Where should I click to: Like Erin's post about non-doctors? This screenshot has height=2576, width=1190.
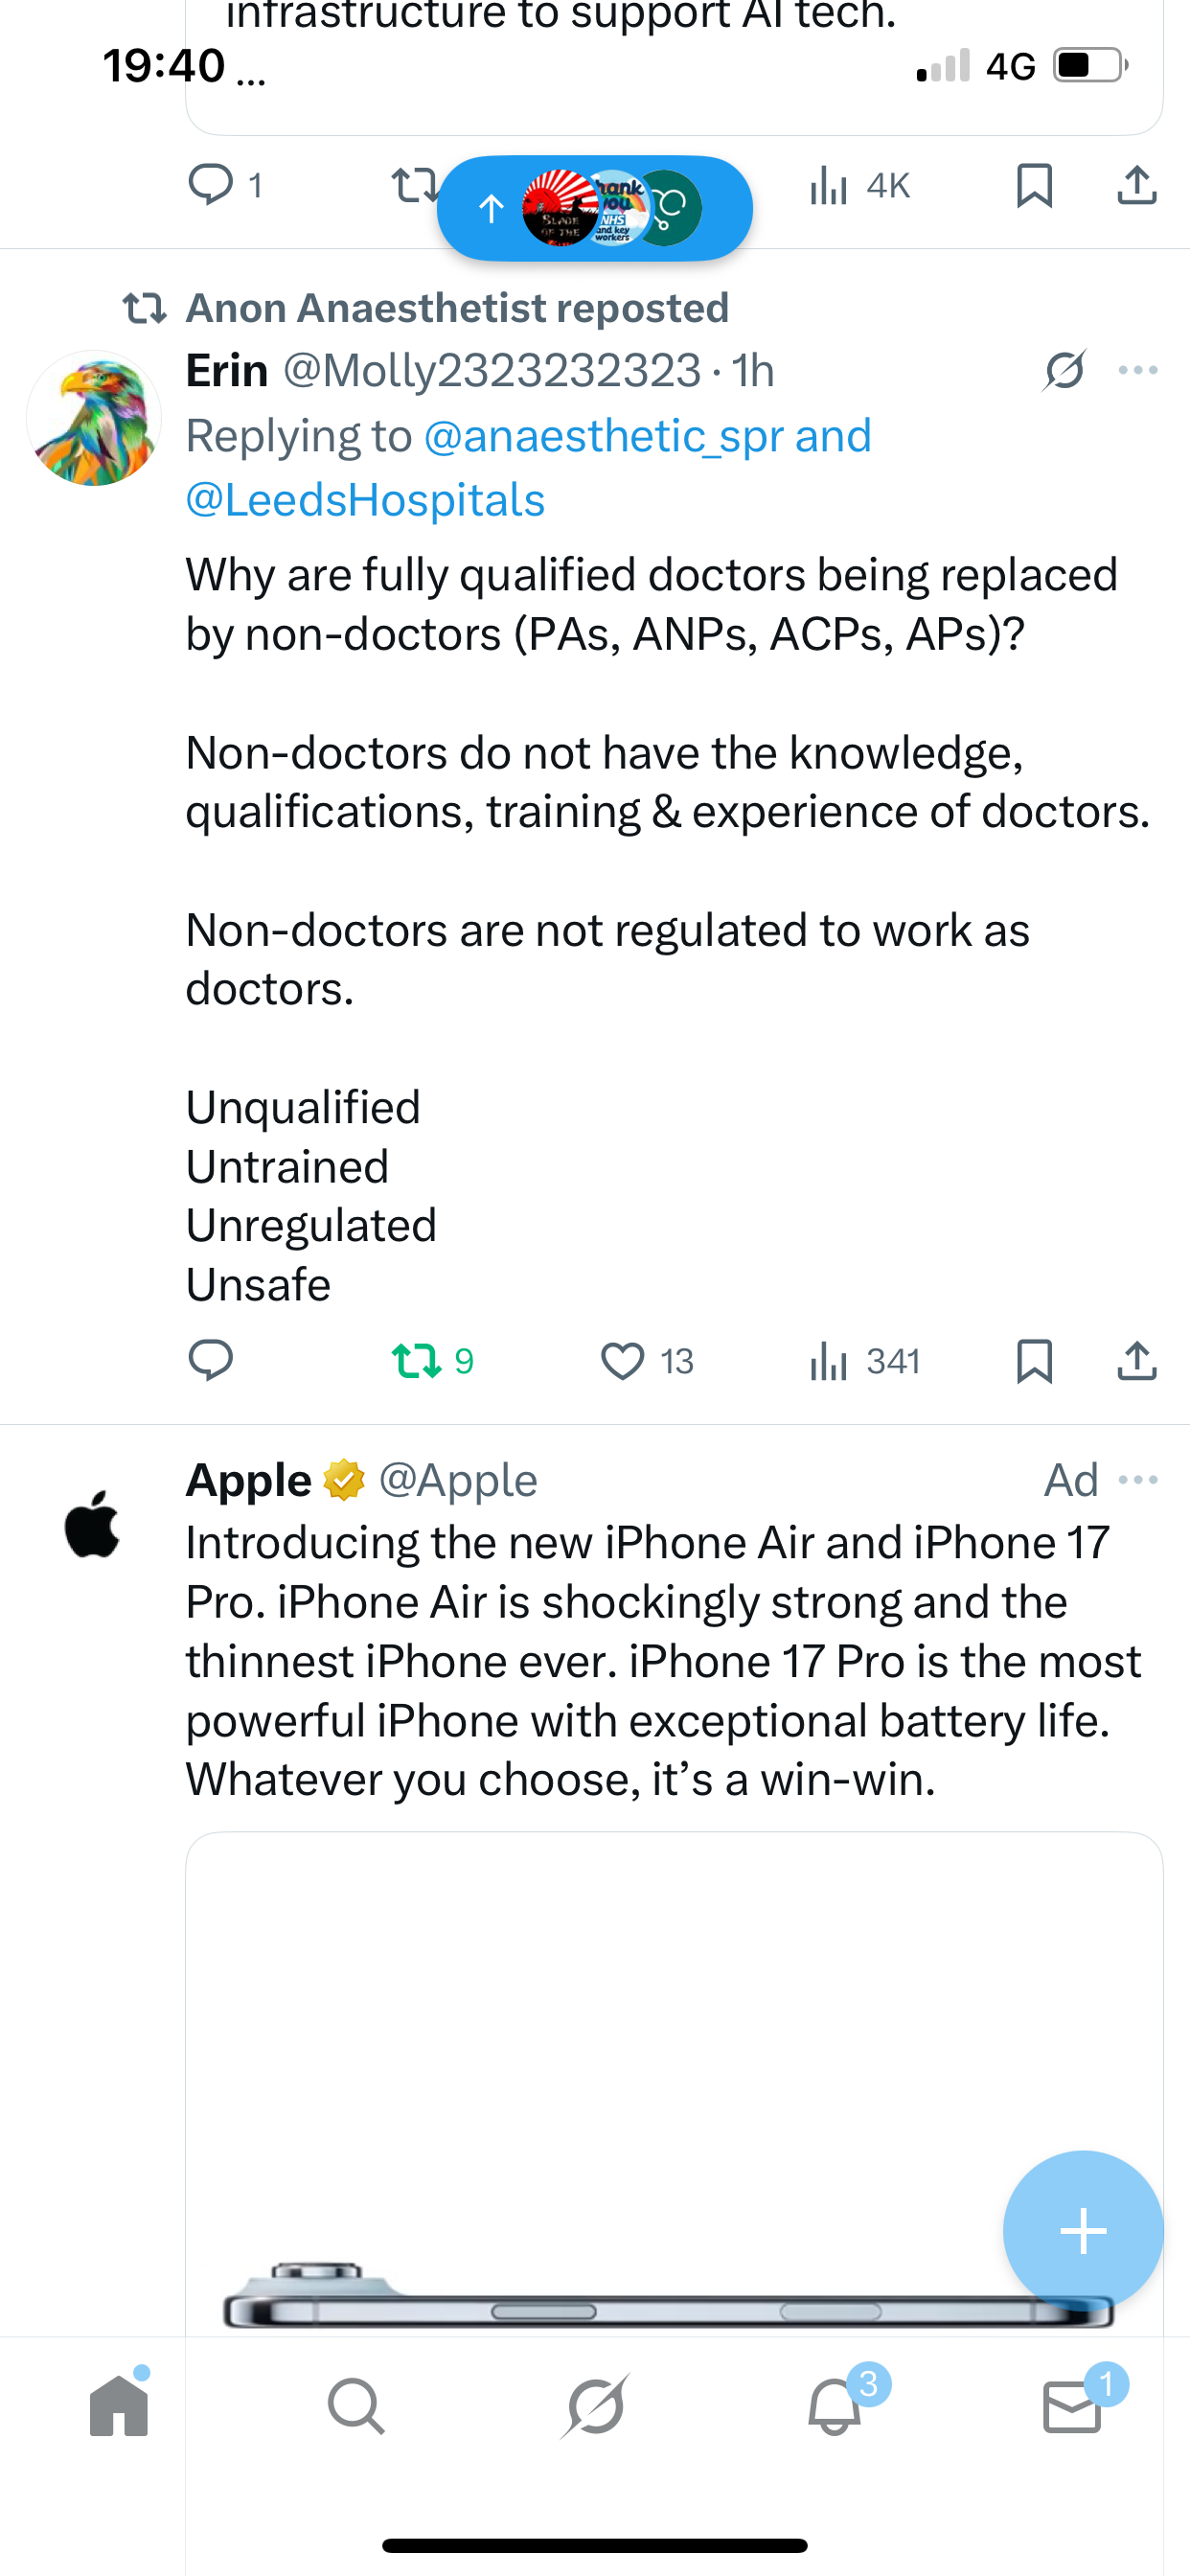(x=622, y=1360)
